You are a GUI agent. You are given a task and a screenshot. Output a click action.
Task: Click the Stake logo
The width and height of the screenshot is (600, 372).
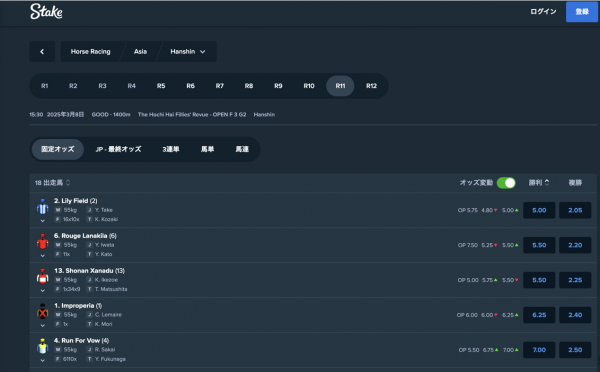[46, 11]
